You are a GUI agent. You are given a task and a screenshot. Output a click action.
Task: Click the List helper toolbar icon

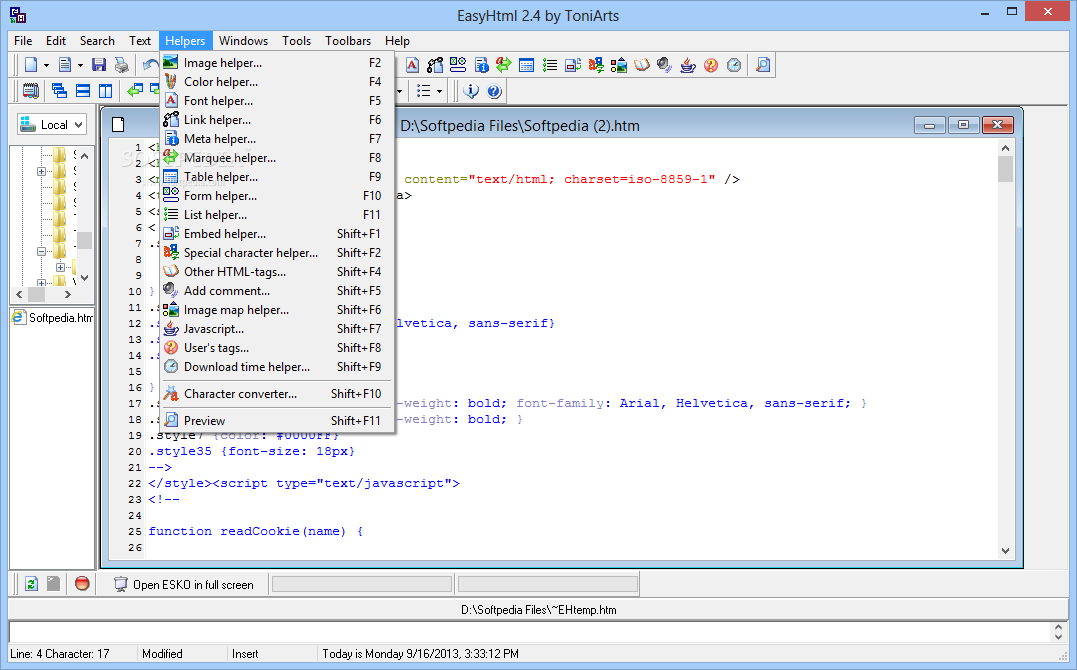pos(549,65)
